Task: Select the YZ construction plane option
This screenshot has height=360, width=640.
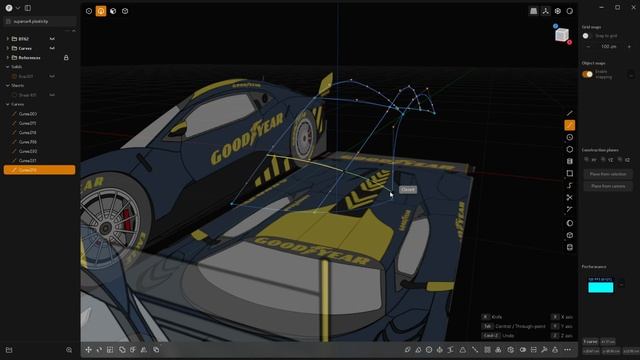Action: point(607,160)
